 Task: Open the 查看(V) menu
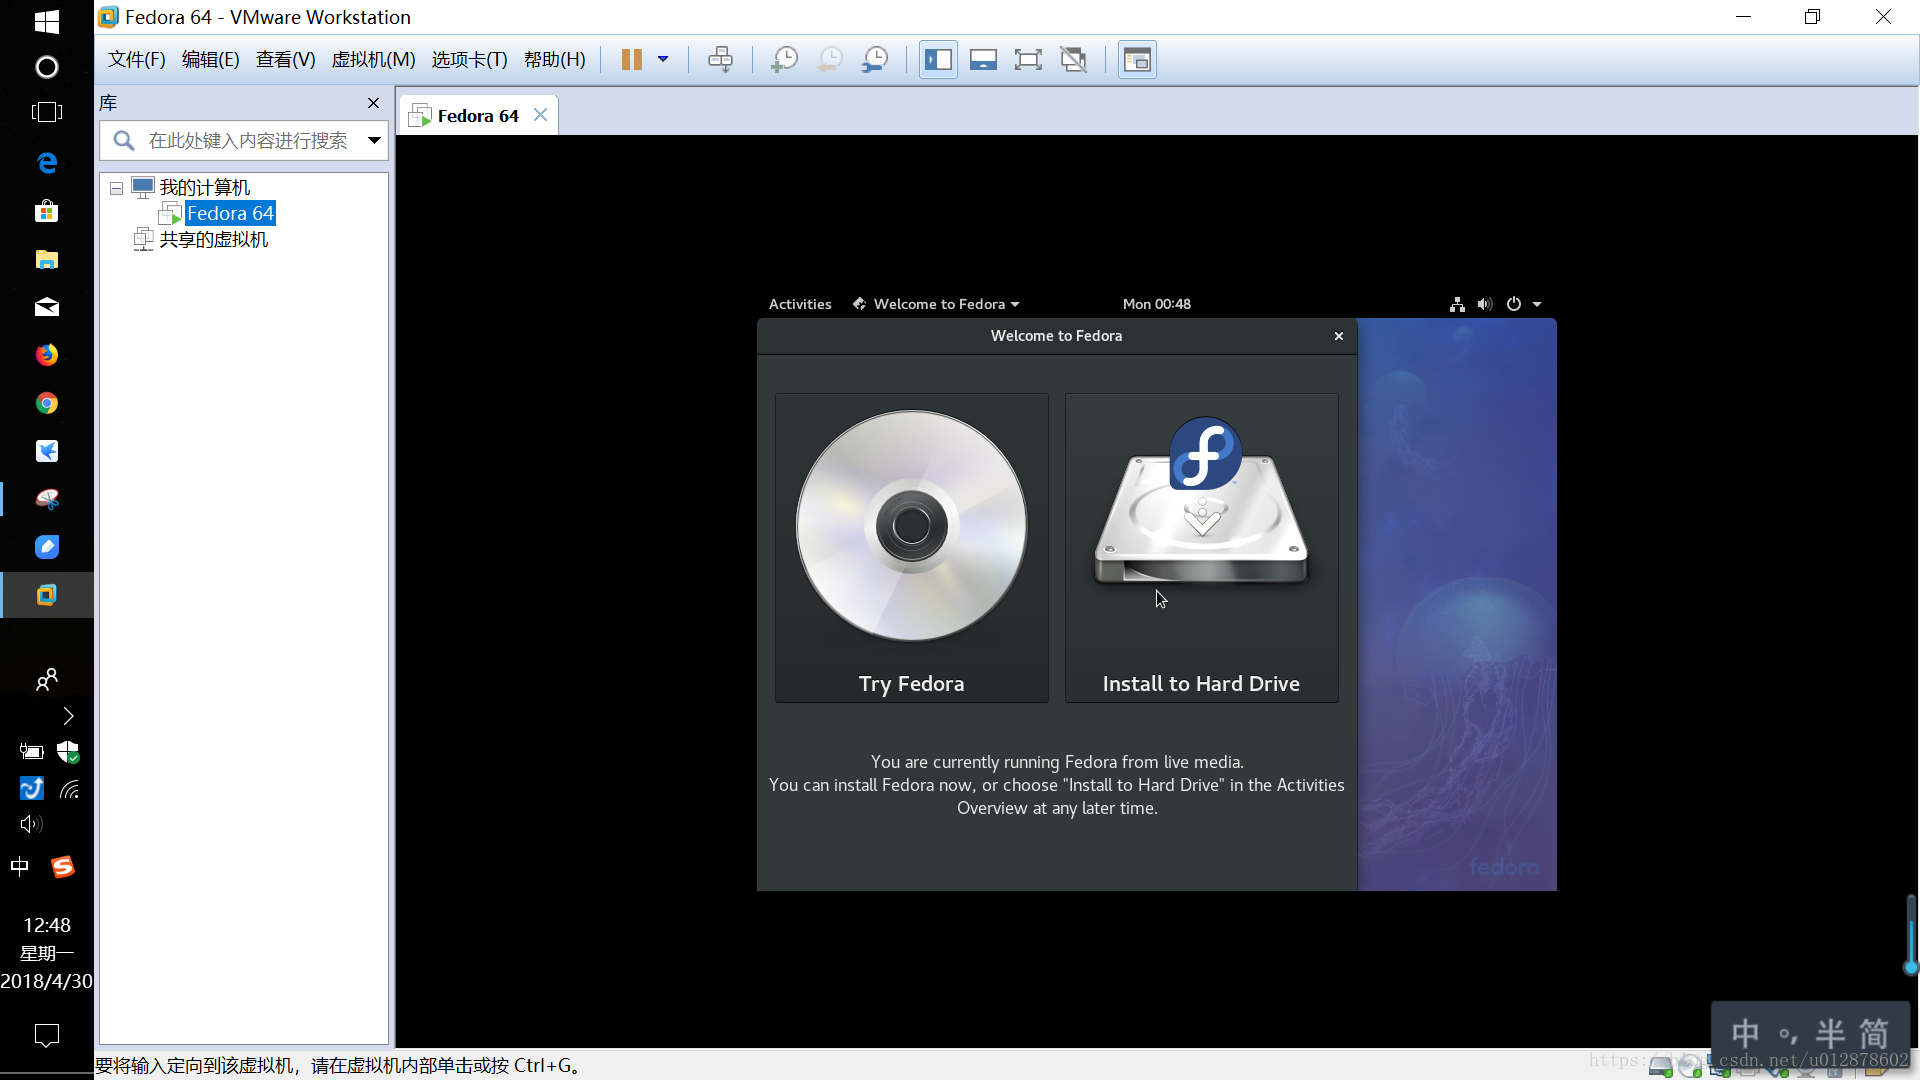286,60
